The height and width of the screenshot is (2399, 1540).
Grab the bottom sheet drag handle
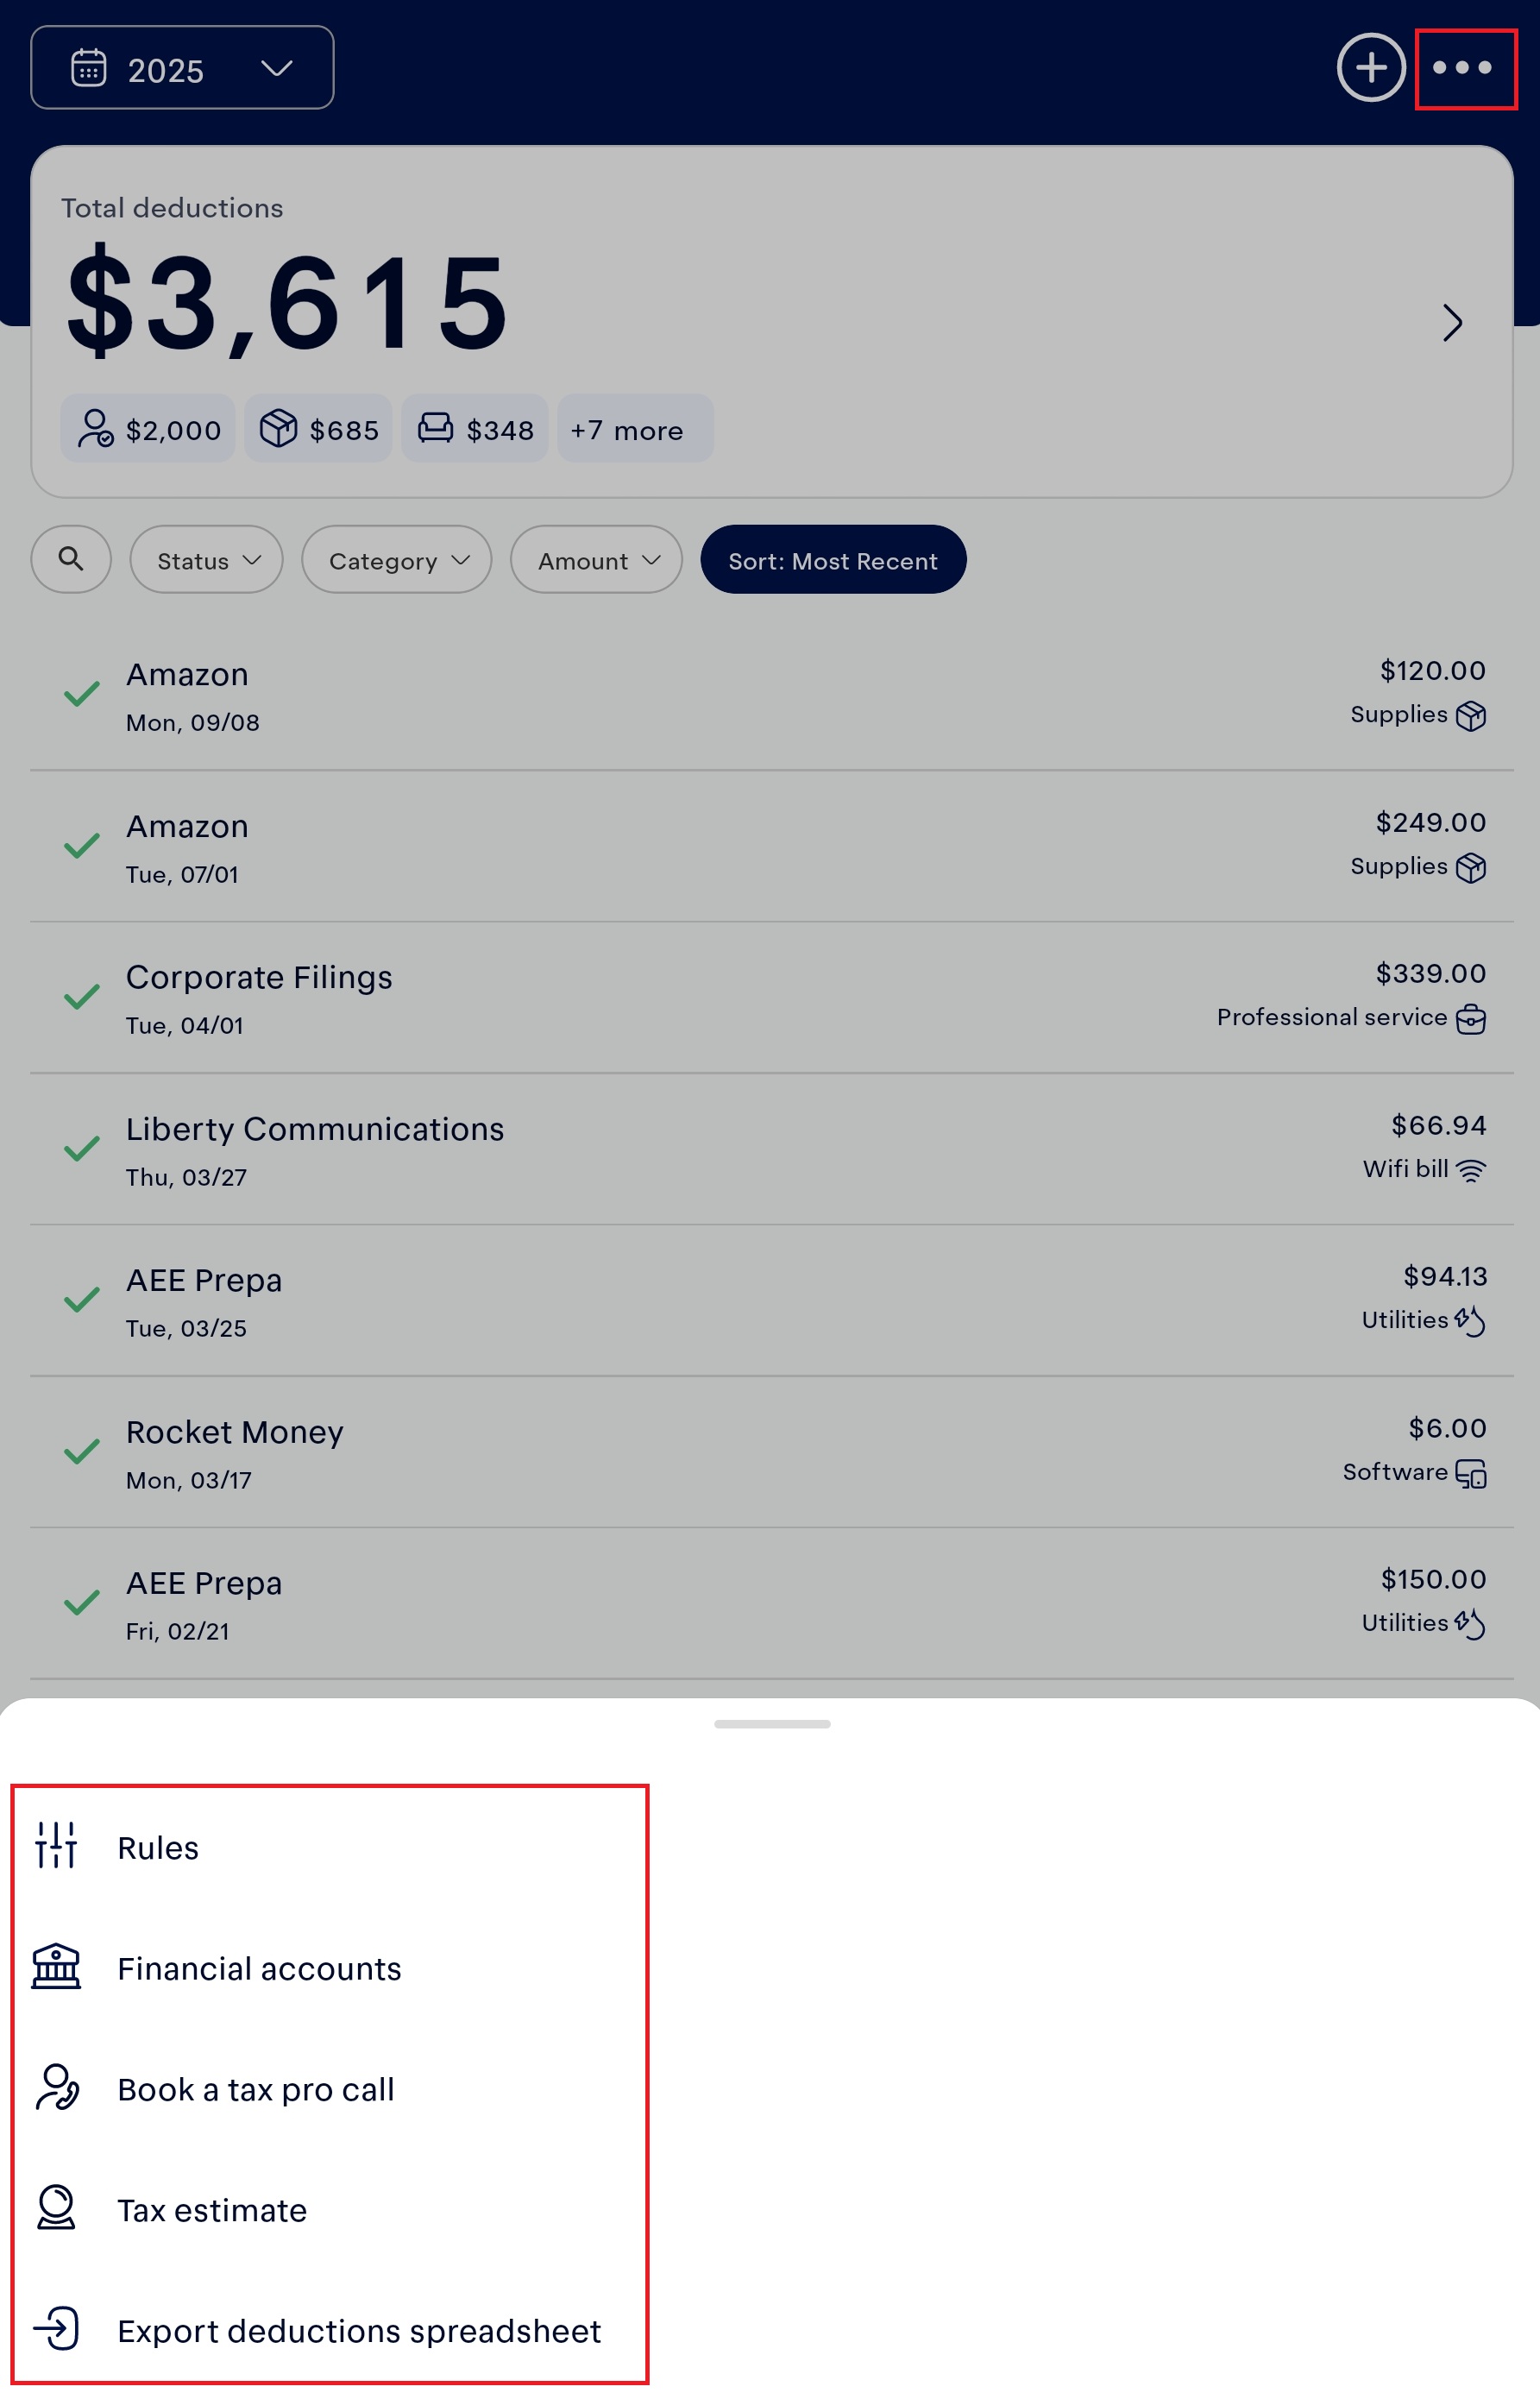771,1724
